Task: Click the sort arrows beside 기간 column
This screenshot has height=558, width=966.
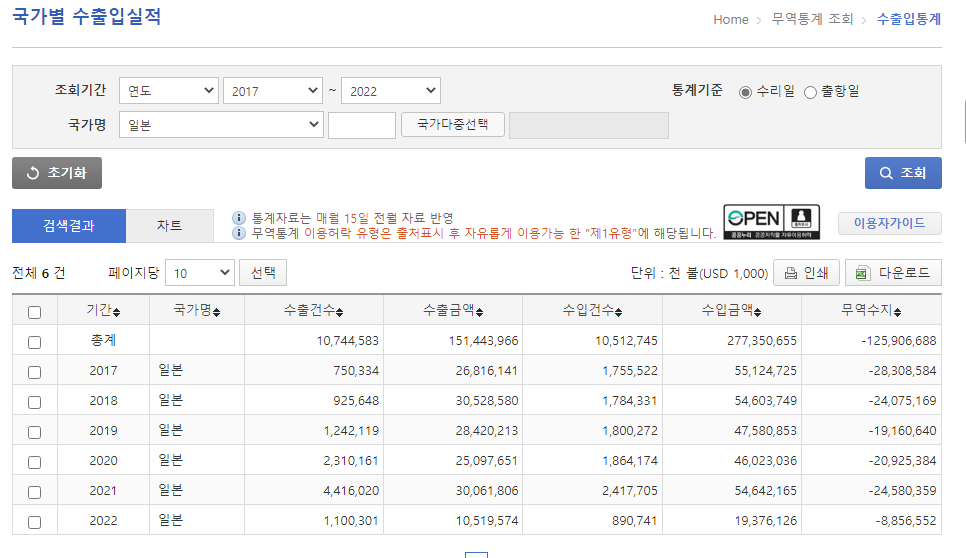Action: [116, 312]
